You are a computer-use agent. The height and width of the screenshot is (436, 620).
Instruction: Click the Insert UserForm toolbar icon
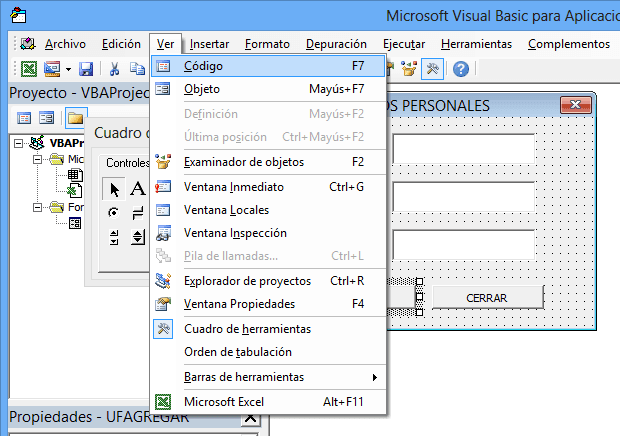tap(52, 69)
